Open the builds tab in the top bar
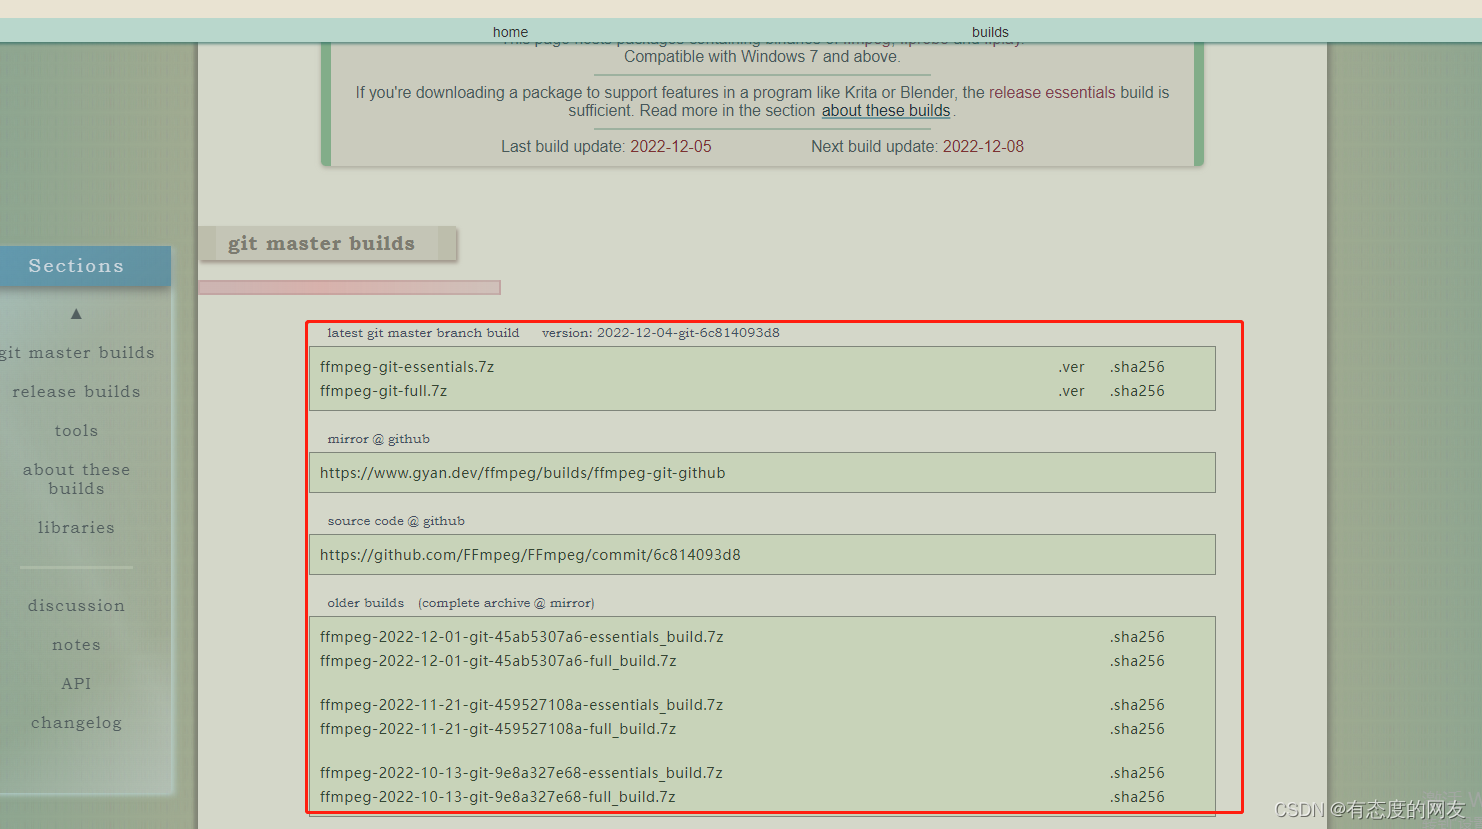Image resolution: width=1482 pixels, height=829 pixels. click(x=990, y=32)
